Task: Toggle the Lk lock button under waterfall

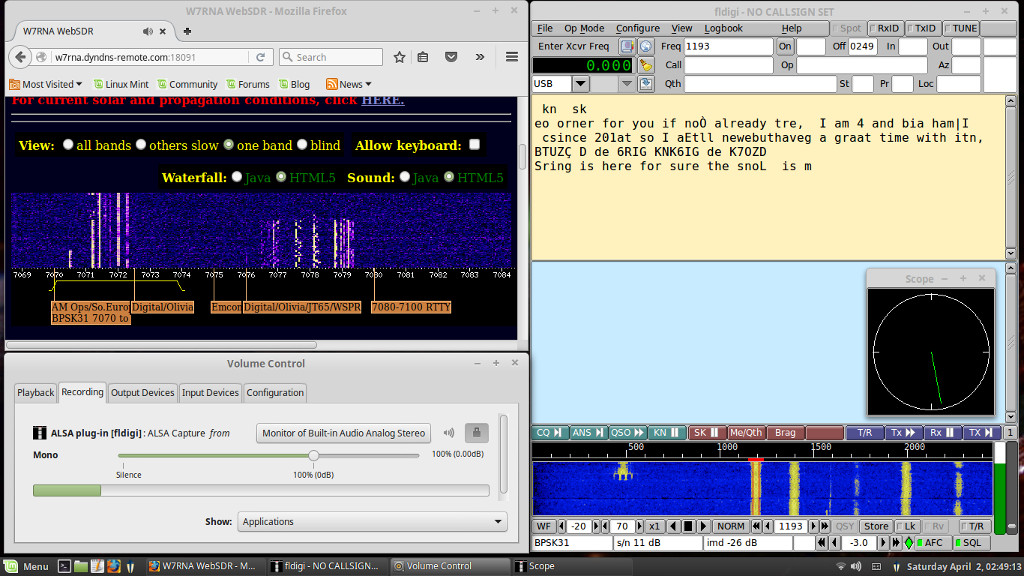Action: [x=906, y=526]
